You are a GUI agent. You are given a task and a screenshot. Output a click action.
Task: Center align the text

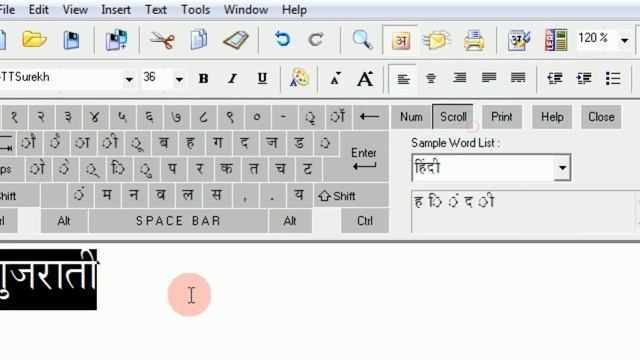(x=431, y=78)
